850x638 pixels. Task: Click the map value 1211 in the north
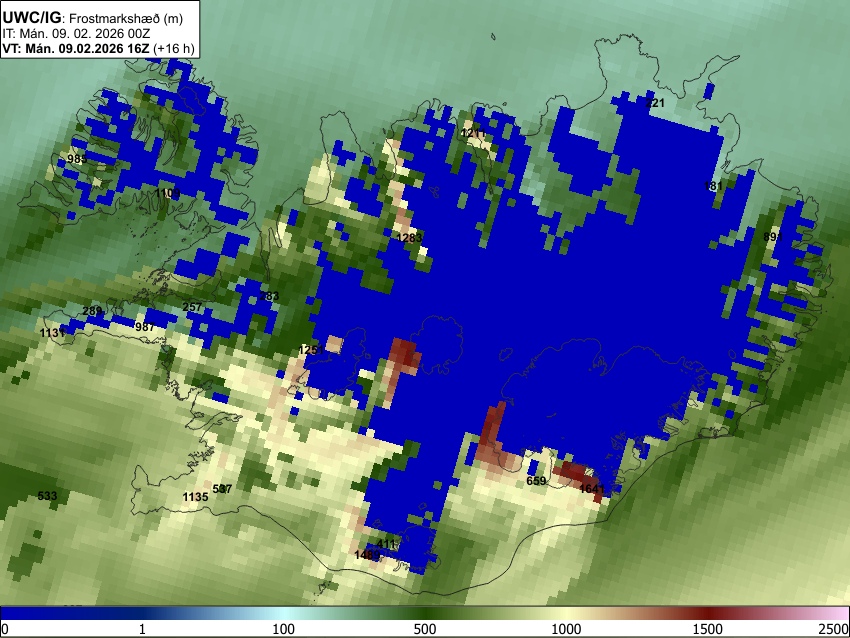point(473,133)
